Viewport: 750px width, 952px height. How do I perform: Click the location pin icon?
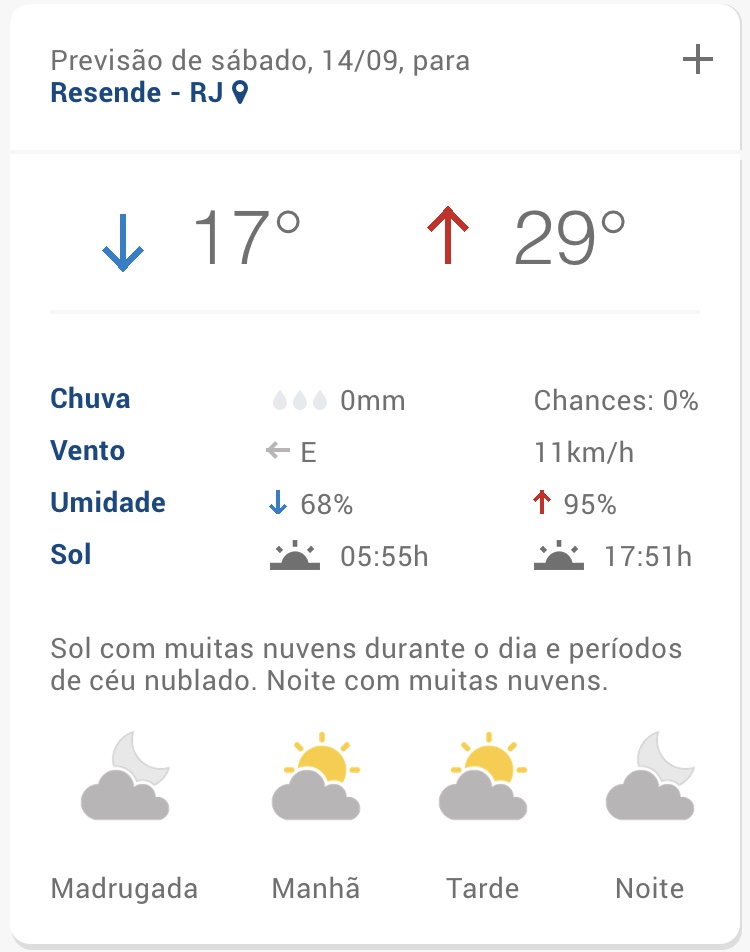point(240,94)
